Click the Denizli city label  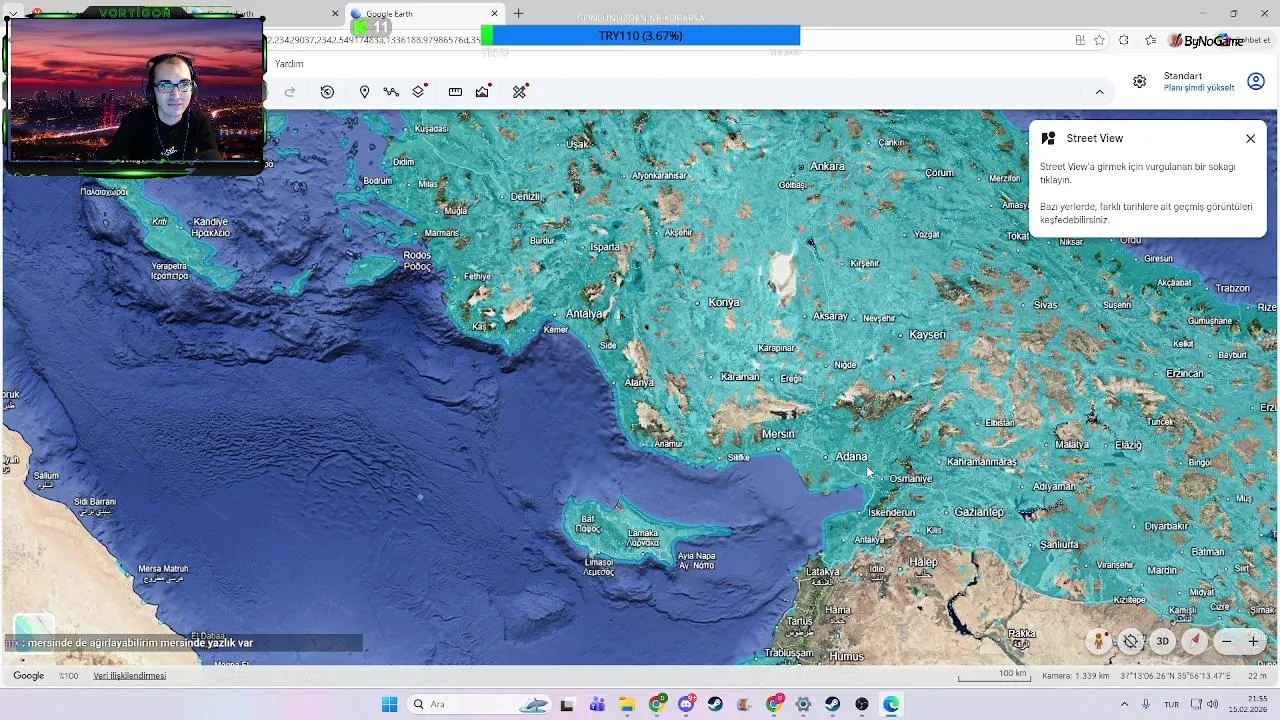(x=525, y=196)
